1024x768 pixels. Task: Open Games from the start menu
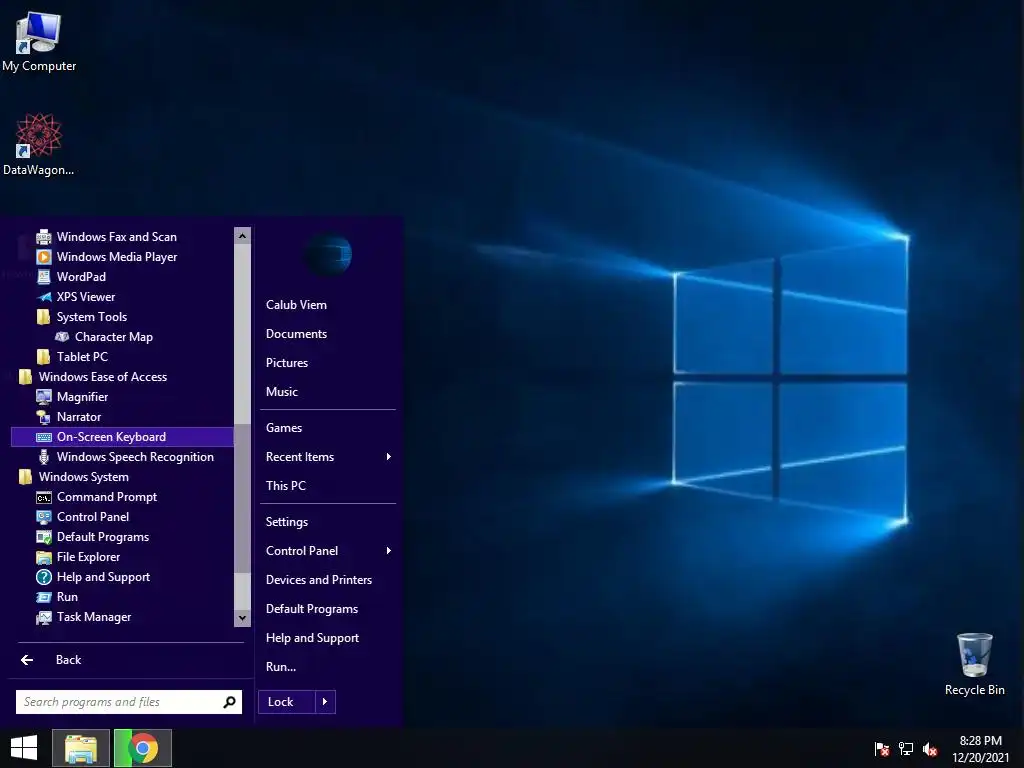tap(283, 428)
